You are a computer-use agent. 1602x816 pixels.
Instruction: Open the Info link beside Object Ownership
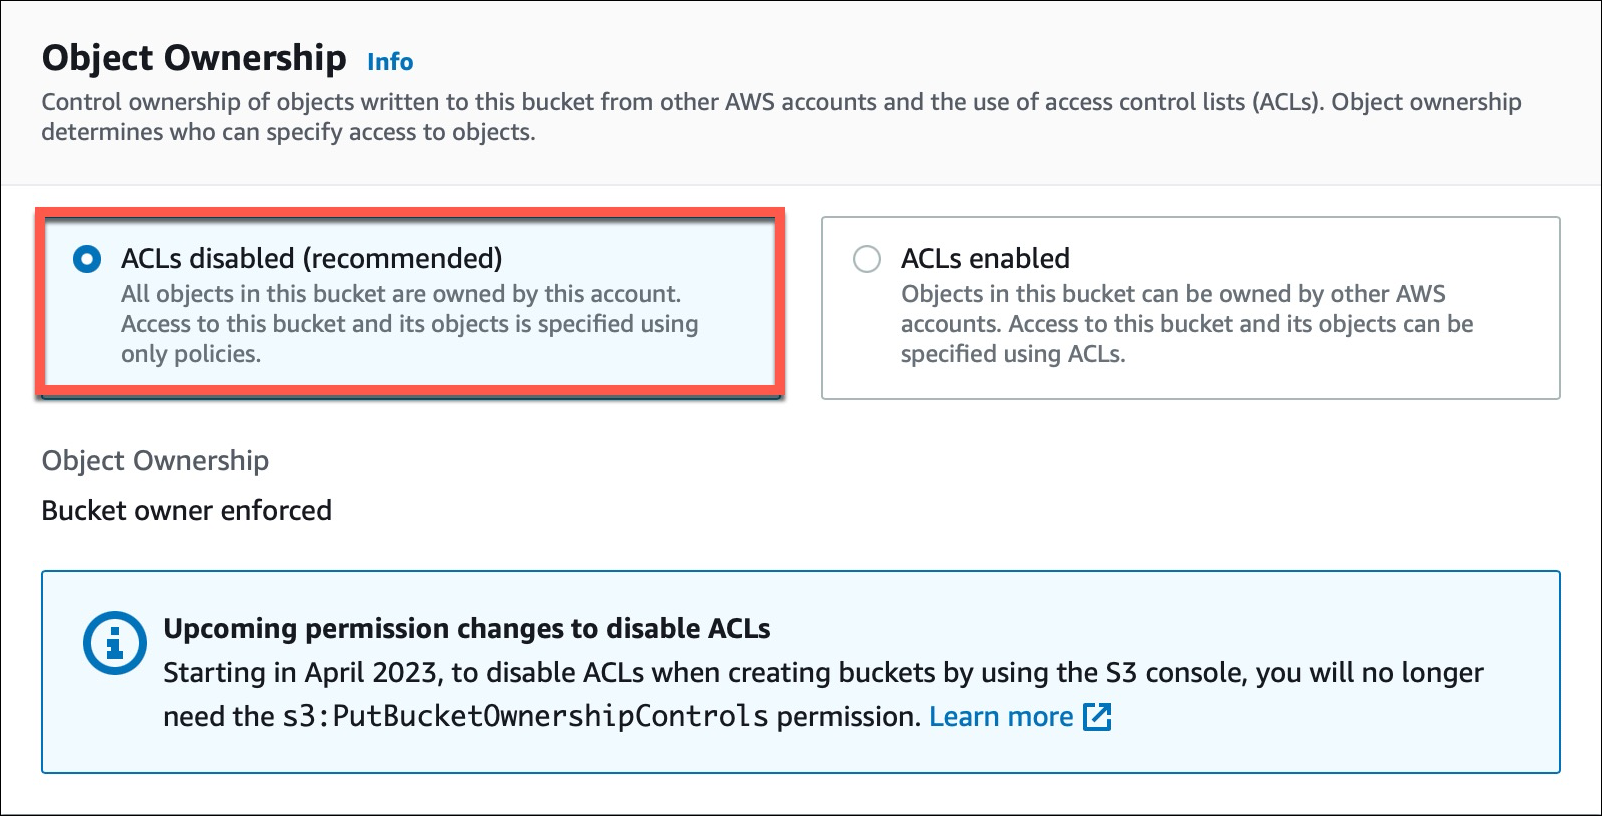pos(390,62)
